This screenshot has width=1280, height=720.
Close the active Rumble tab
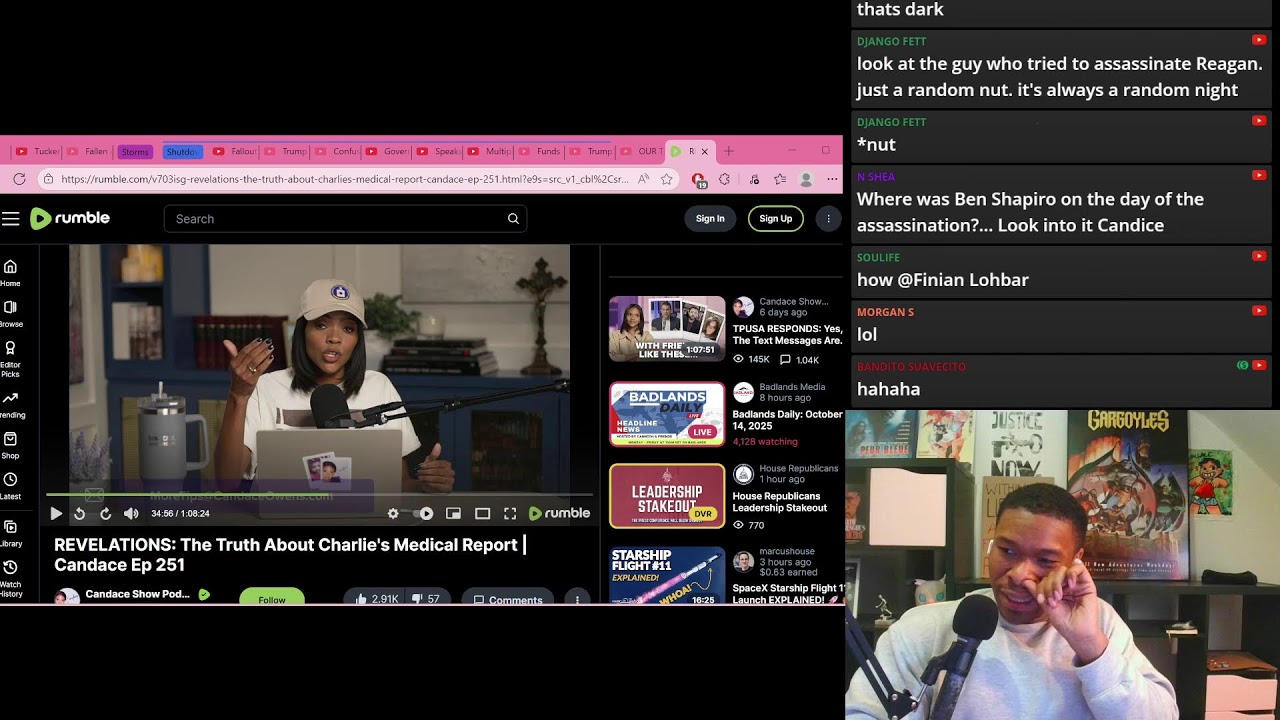pos(704,151)
